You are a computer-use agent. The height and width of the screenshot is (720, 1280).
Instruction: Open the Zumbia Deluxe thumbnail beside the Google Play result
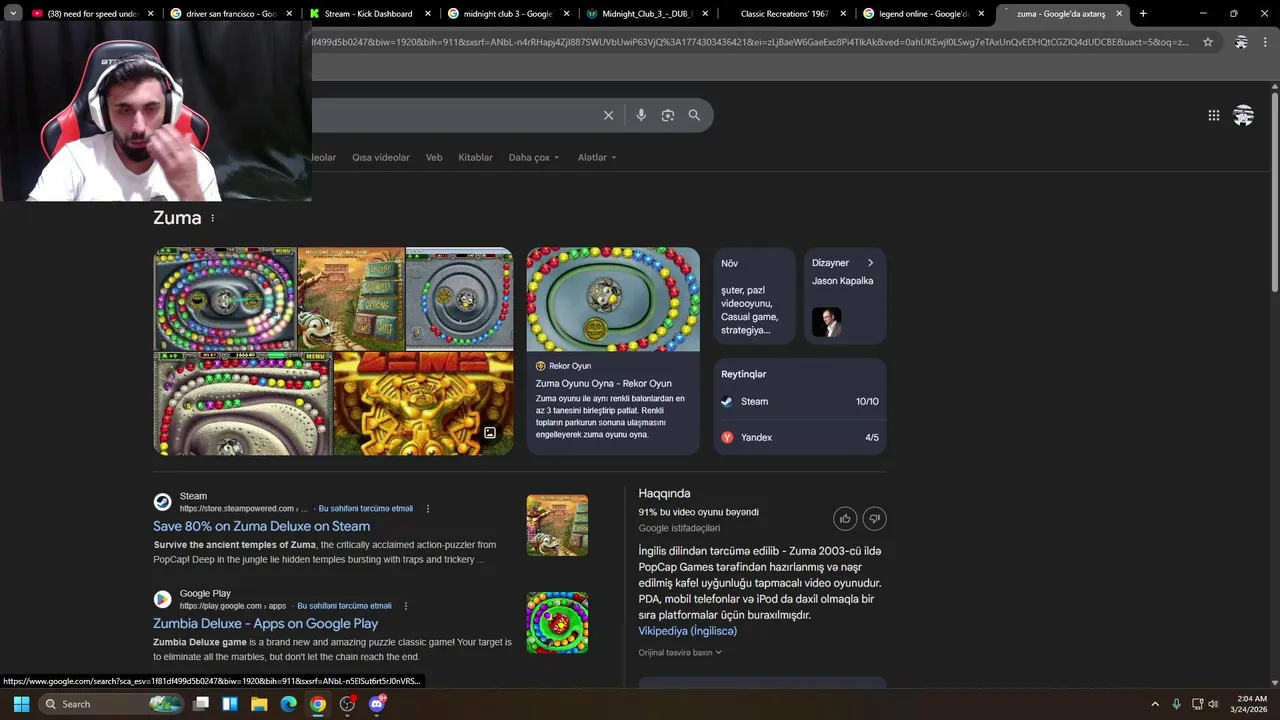(557, 622)
